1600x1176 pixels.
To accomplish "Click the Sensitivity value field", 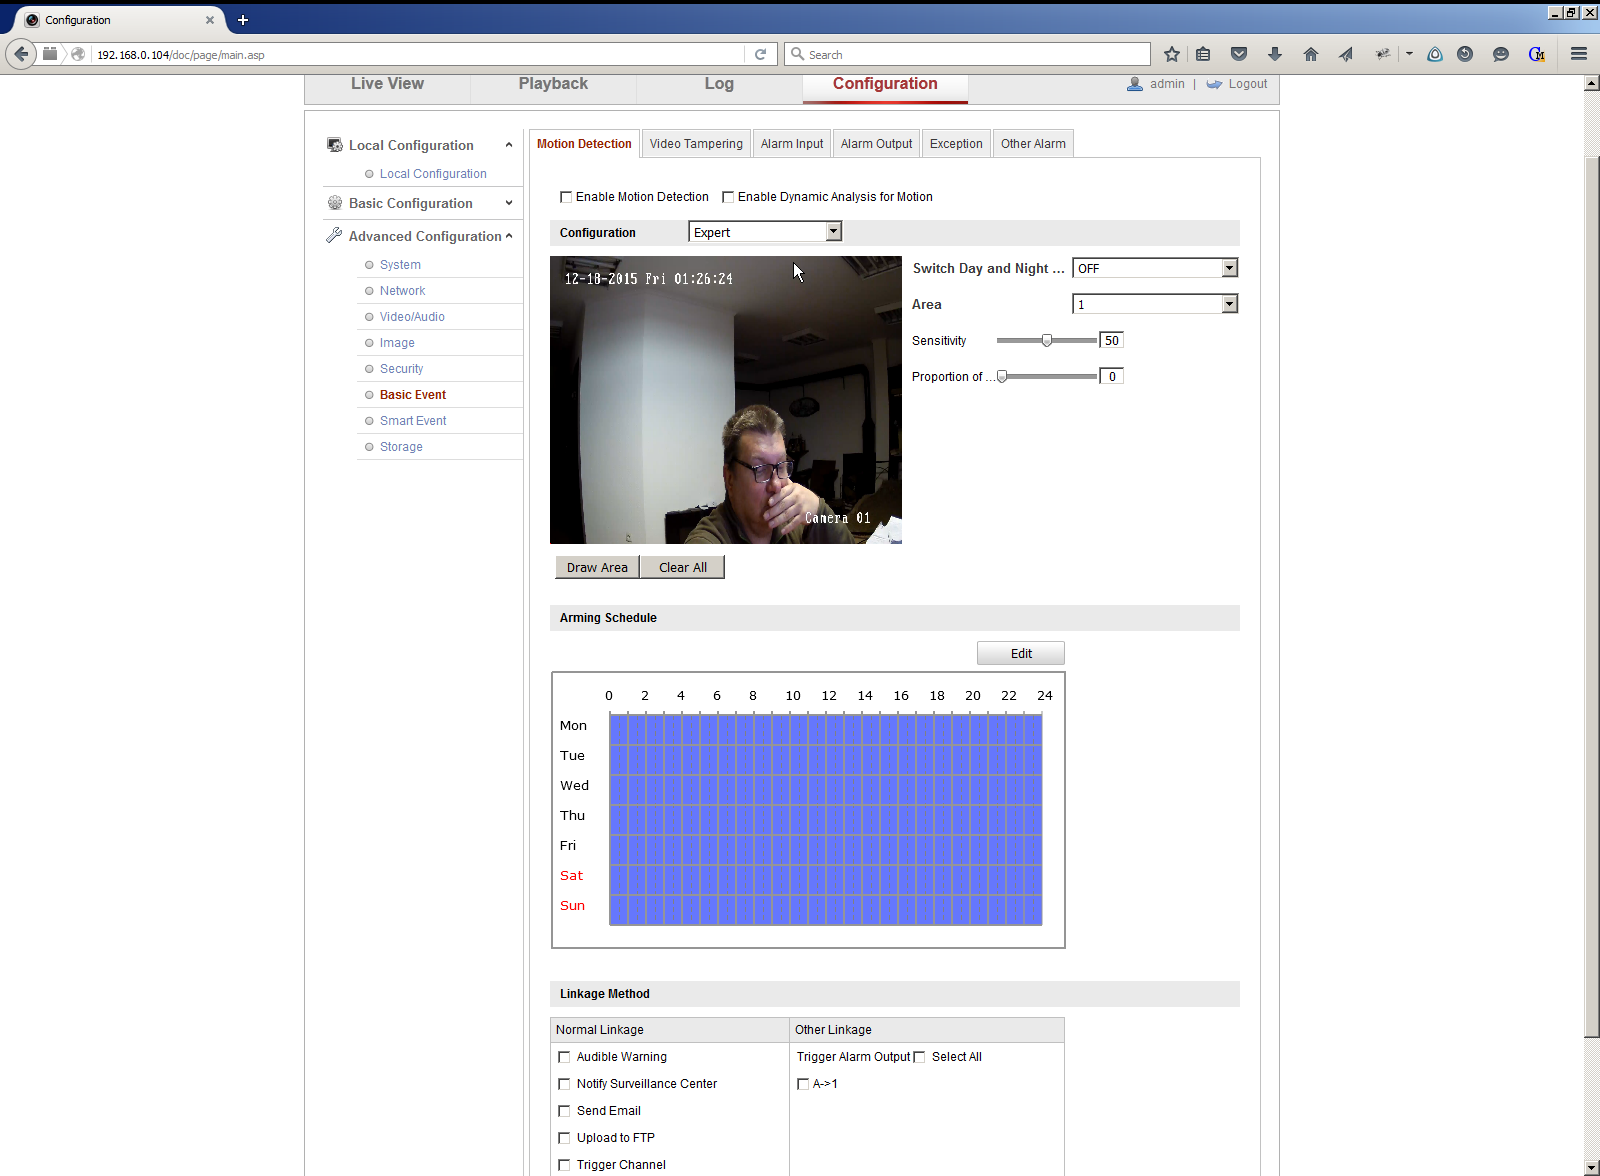I will point(1111,340).
